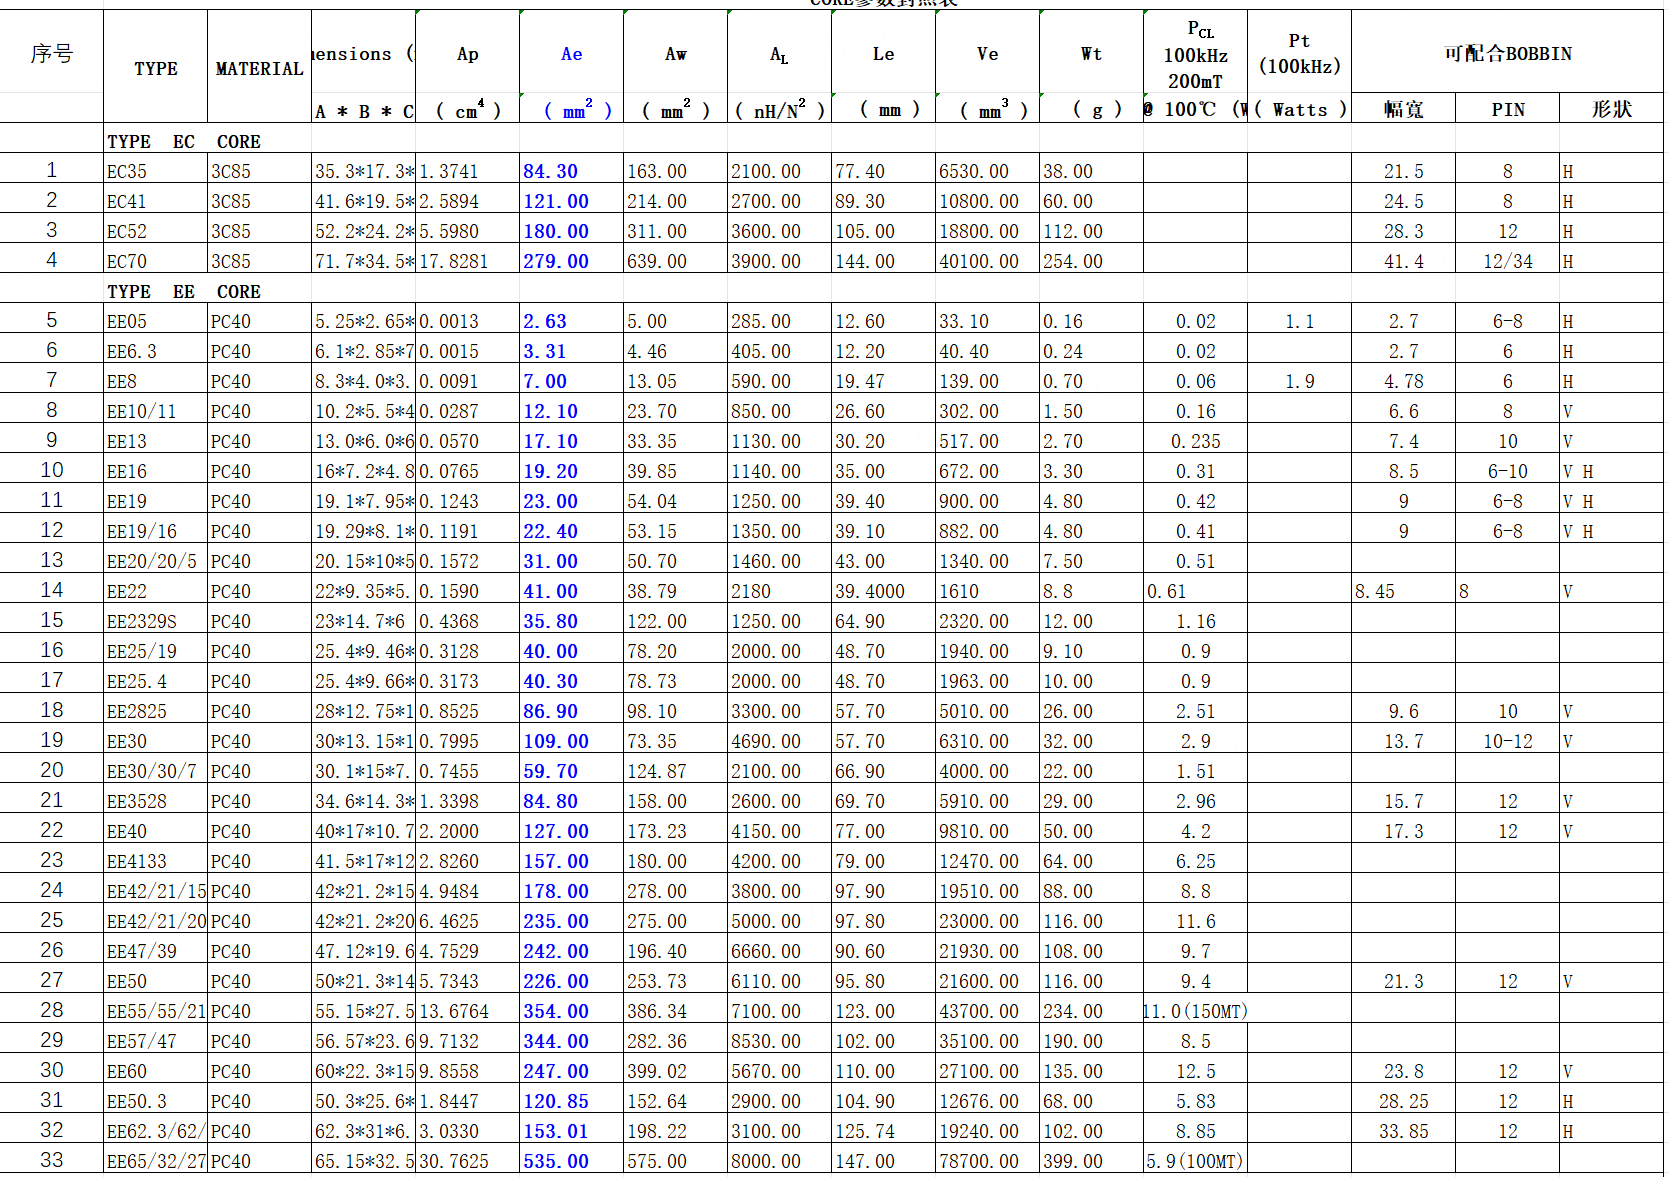Click the 'Ae' column header
The height and width of the screenshot is (1177, 1669).
571,54
